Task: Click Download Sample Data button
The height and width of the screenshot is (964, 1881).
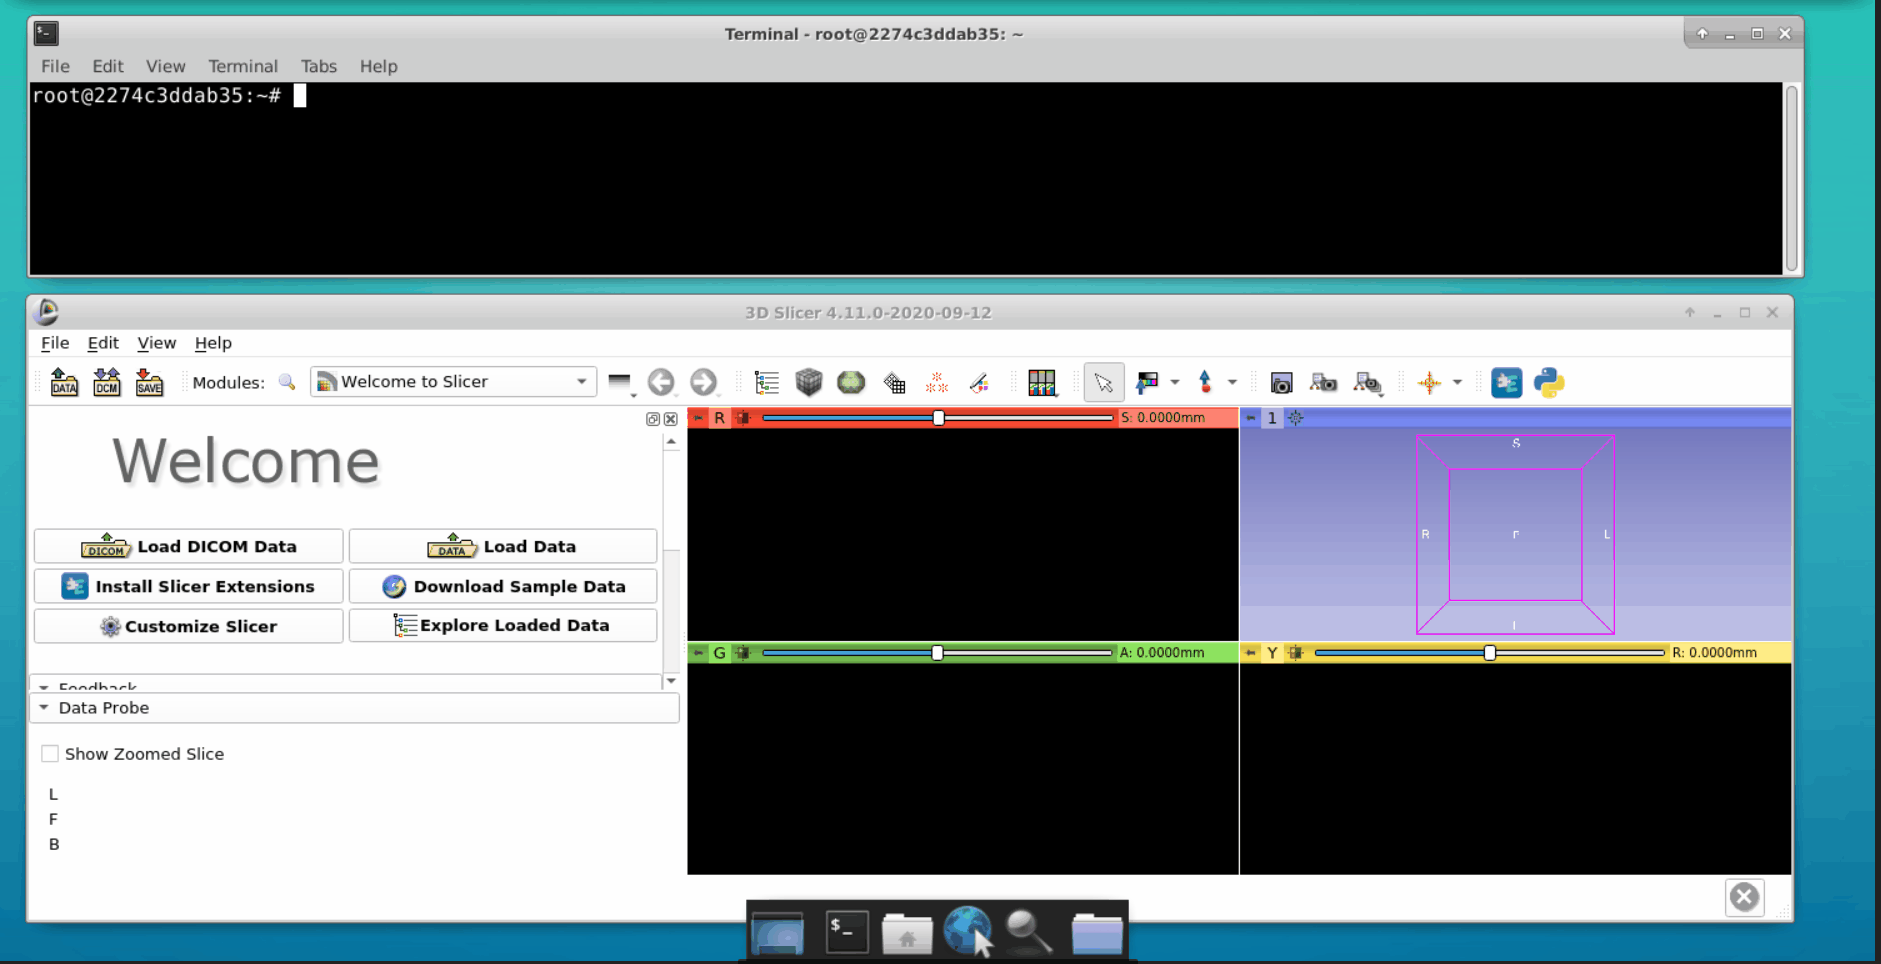Action: click(503, 586)
